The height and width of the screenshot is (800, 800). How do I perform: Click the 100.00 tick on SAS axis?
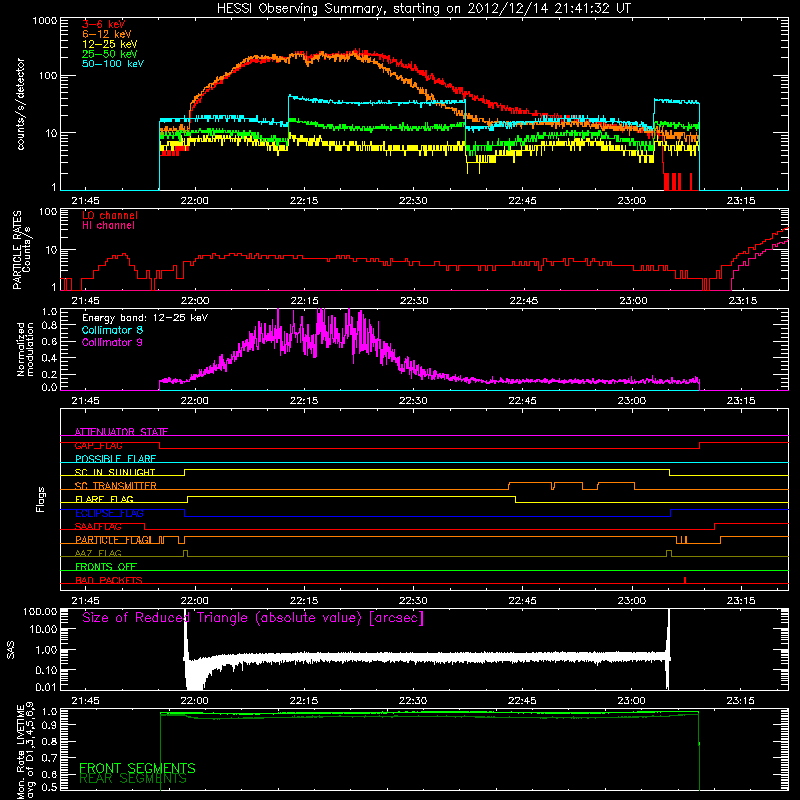click(40, 611)
